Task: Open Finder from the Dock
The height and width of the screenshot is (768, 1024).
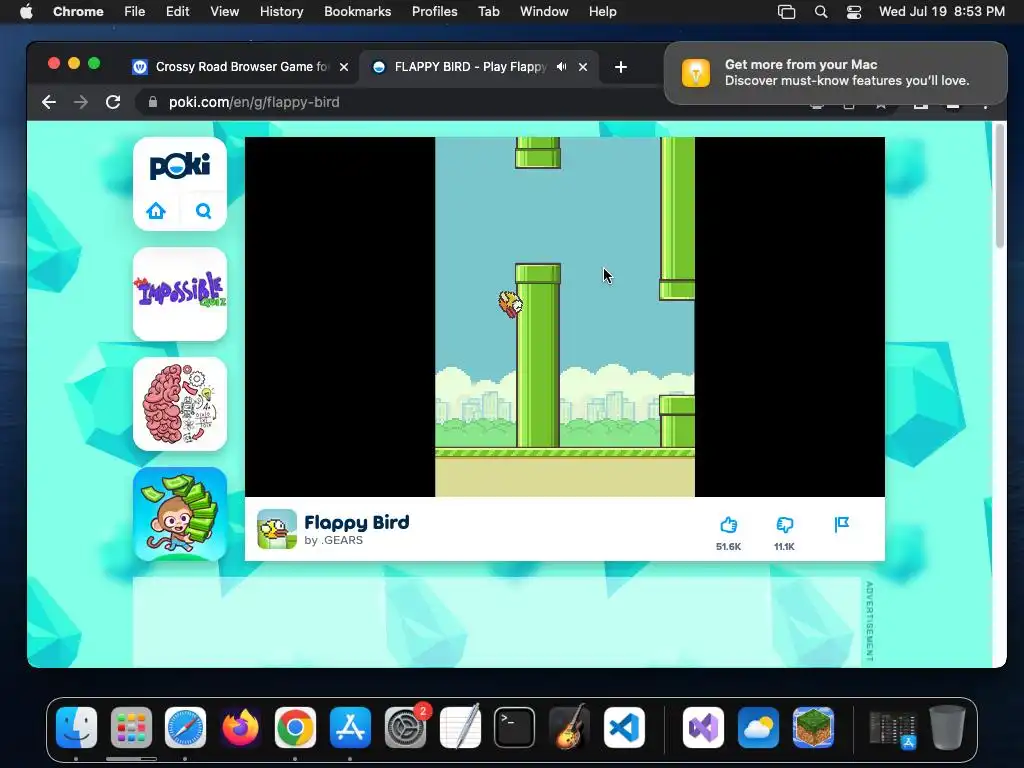Action: (76, 728)
